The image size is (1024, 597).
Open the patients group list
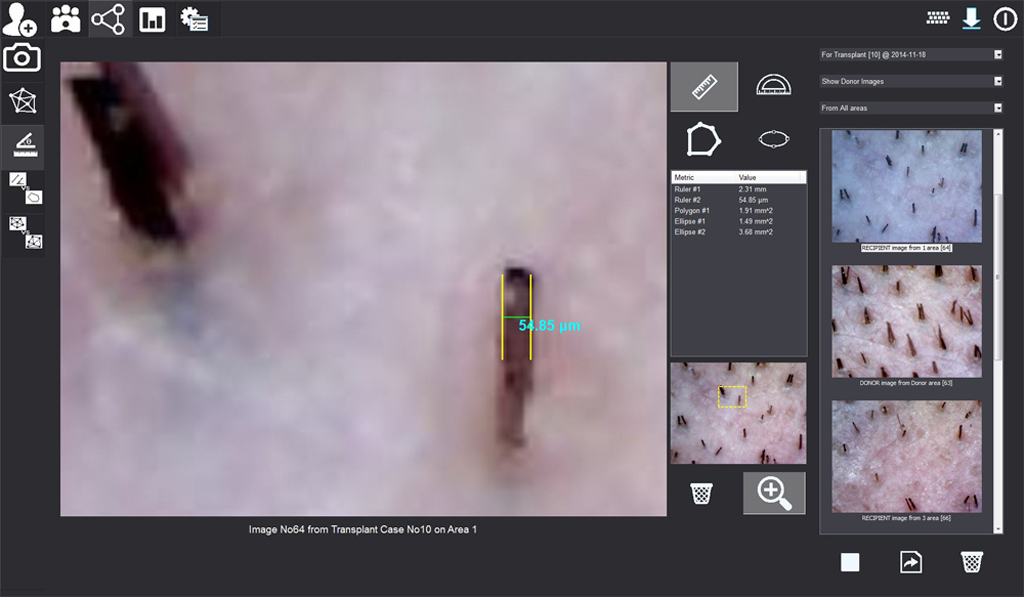point(66,18)
